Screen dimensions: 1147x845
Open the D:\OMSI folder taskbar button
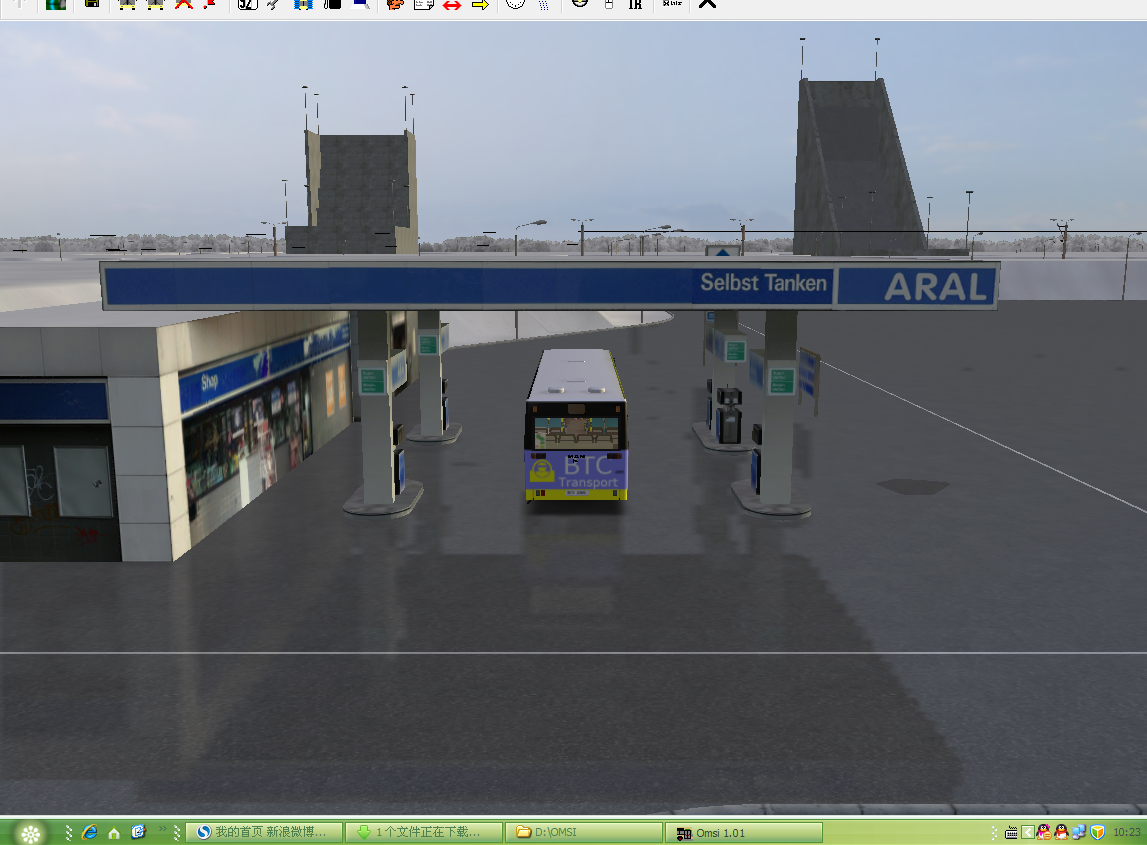click(584, 832)
